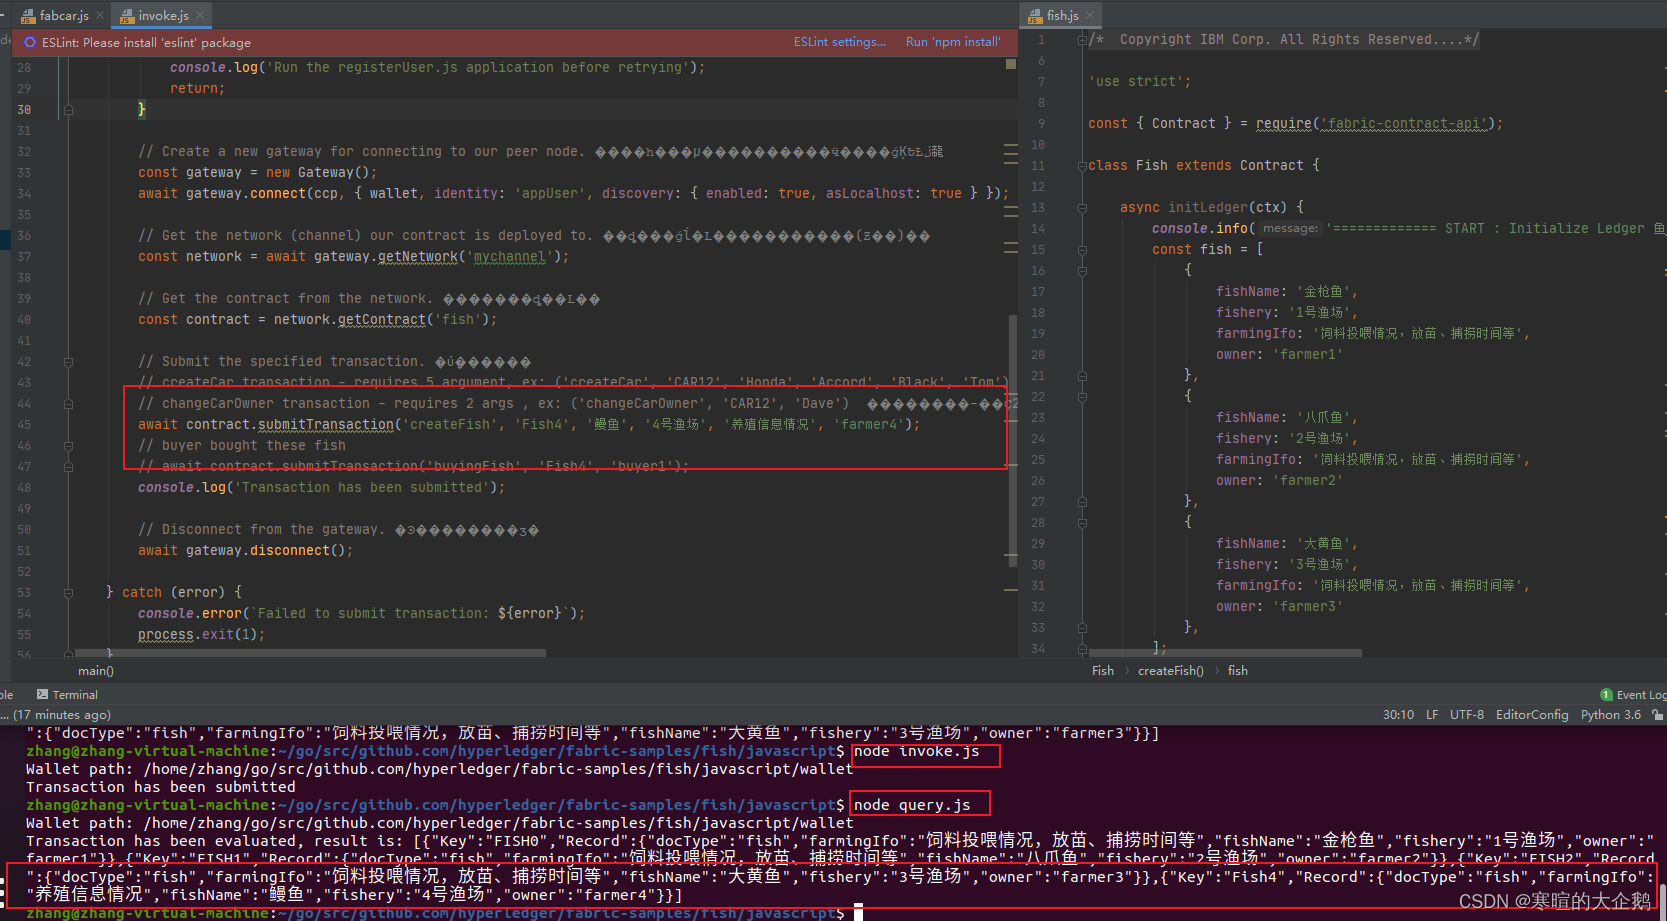The height and width of the screenshot is (921, 1667).
Task: Close the fish.js editor tab
Action: [x=1090, y=16]
